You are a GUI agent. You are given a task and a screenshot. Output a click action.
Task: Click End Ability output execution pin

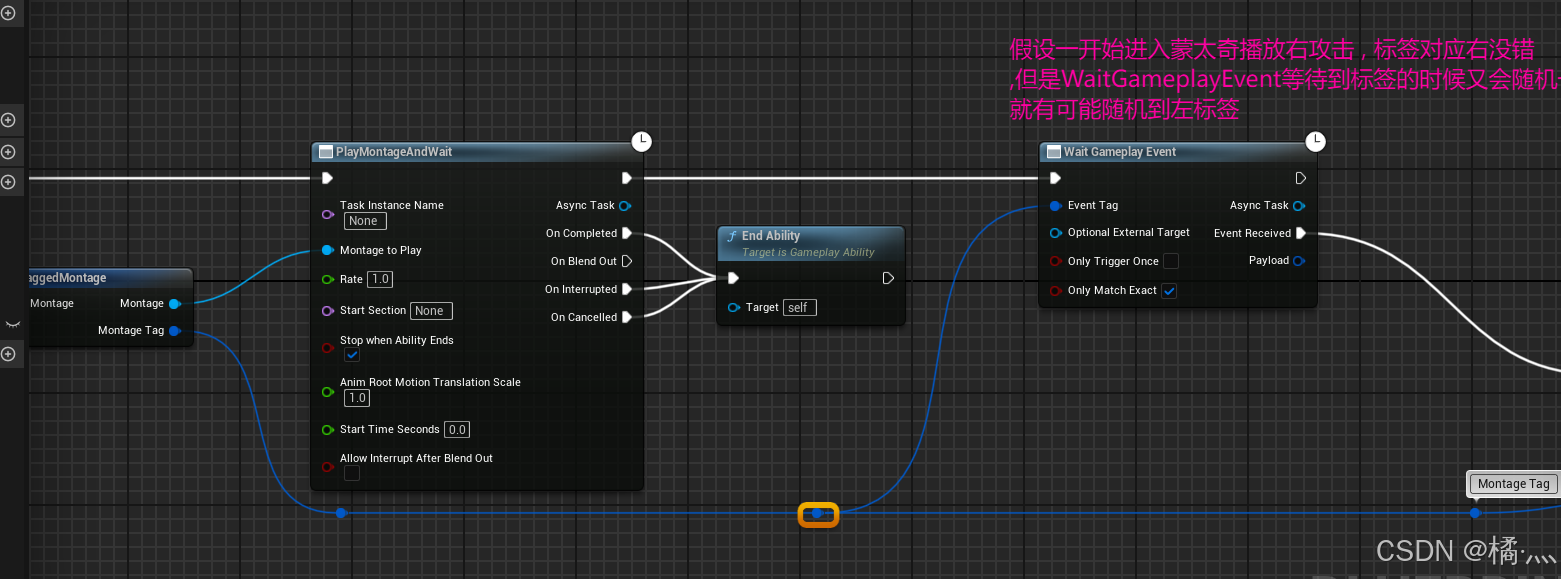tap(888, 278)
